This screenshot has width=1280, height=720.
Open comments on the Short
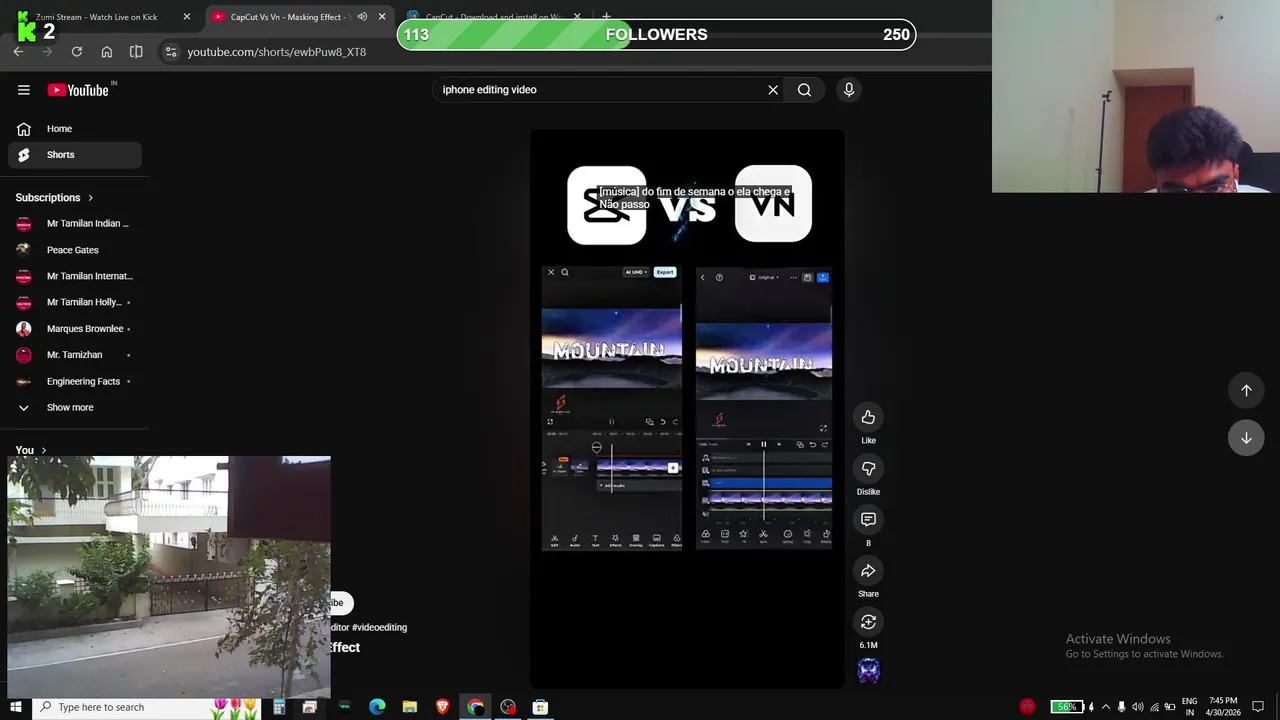[868, 520]
